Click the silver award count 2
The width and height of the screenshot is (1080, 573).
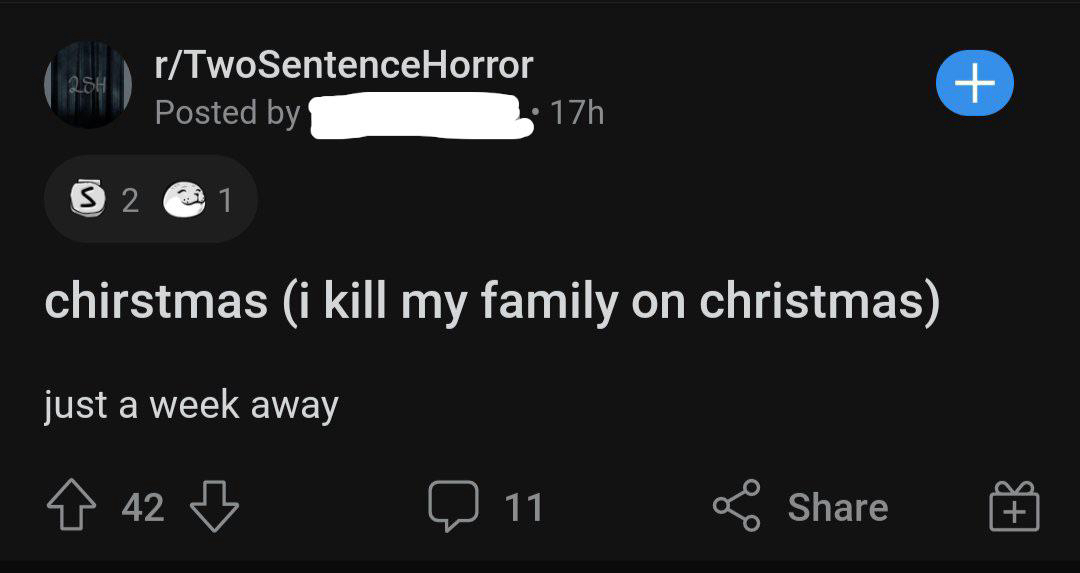(129, 201)
